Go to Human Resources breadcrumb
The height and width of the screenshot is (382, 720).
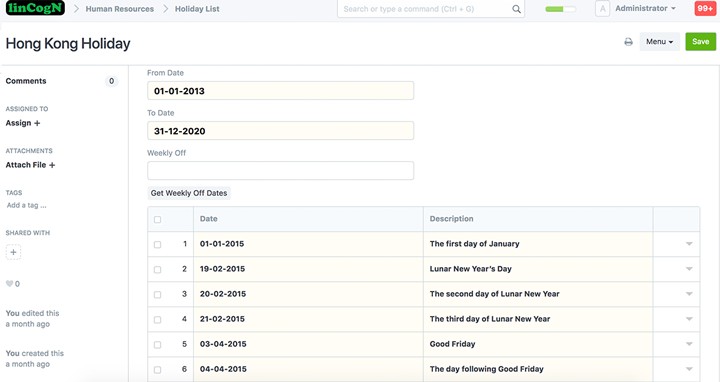coord(119,9)
